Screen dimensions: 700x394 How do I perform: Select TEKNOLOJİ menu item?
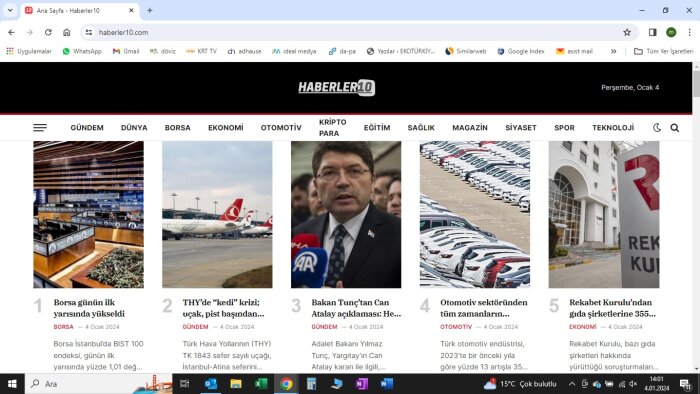coord(613,128)
